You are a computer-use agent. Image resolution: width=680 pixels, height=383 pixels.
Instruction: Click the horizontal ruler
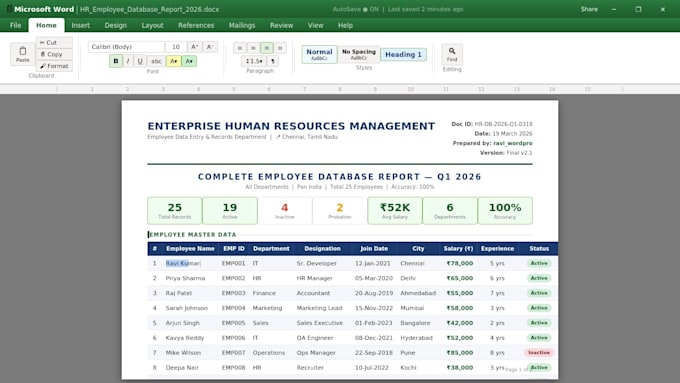coord(340,89)
